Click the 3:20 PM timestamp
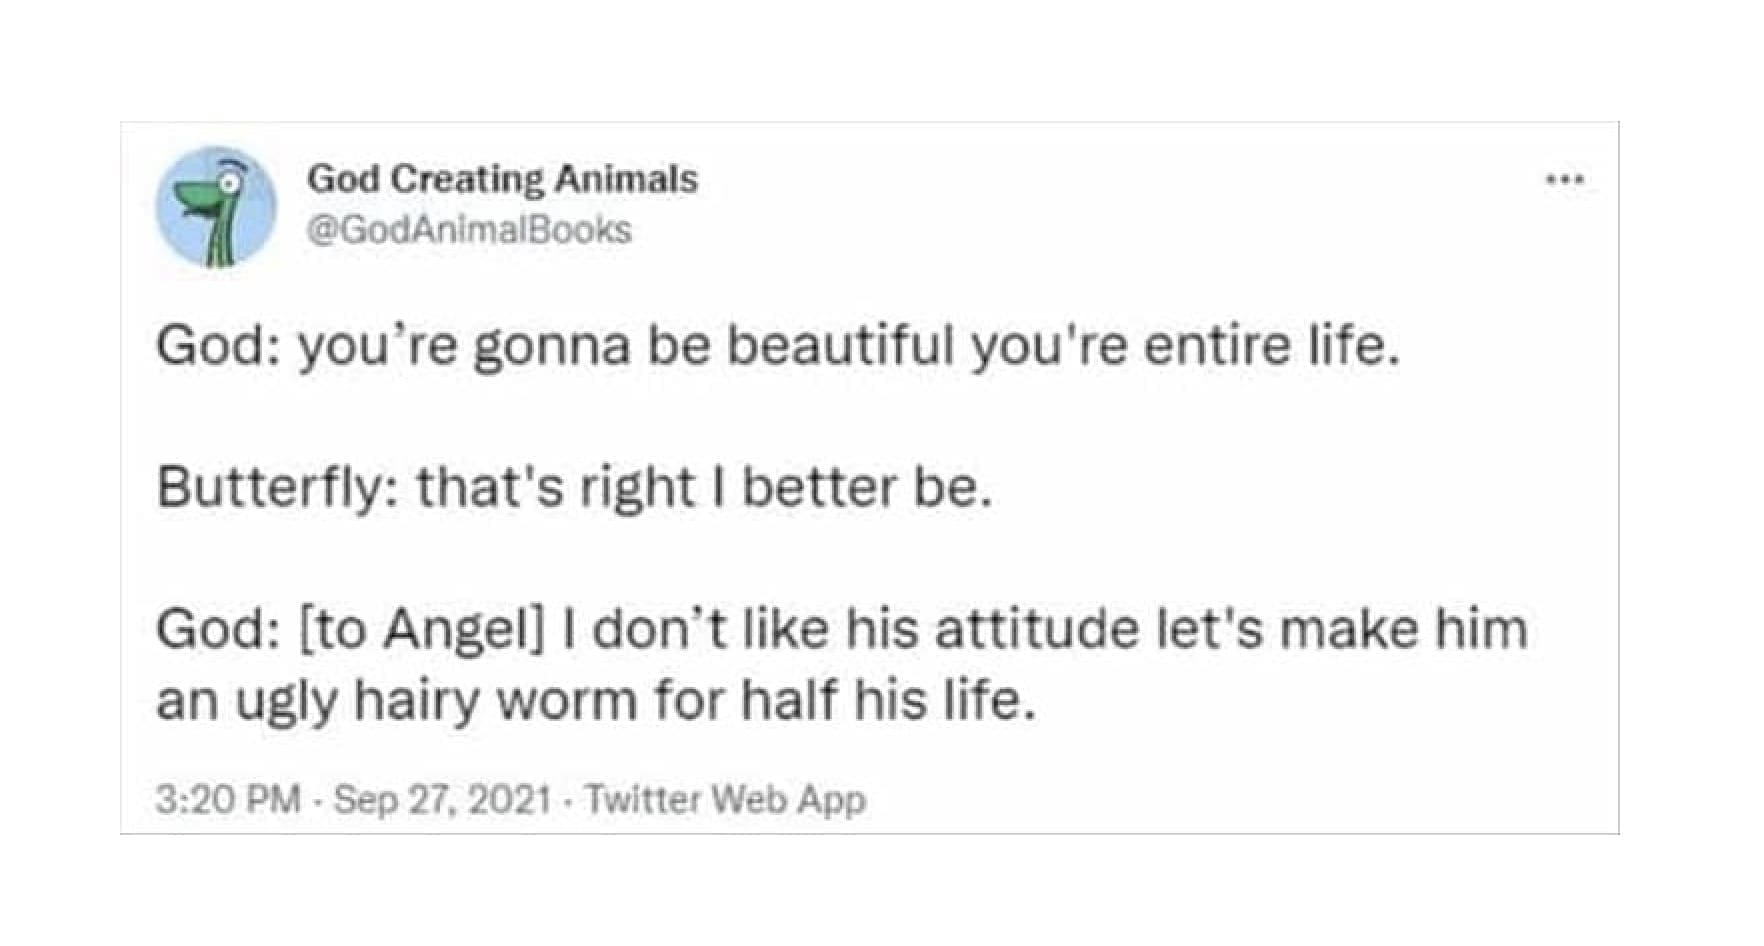This screenshot has width=1764, height=946. coord(228,799)
